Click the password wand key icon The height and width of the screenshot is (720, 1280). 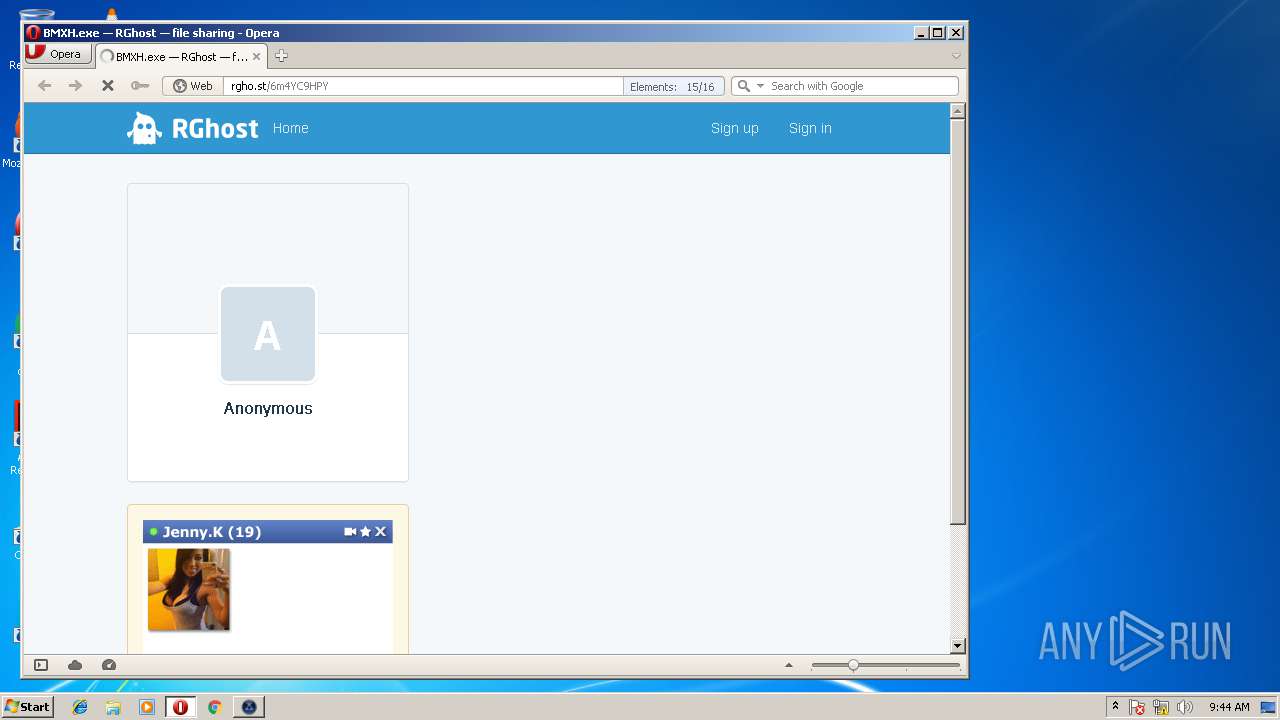140,86
